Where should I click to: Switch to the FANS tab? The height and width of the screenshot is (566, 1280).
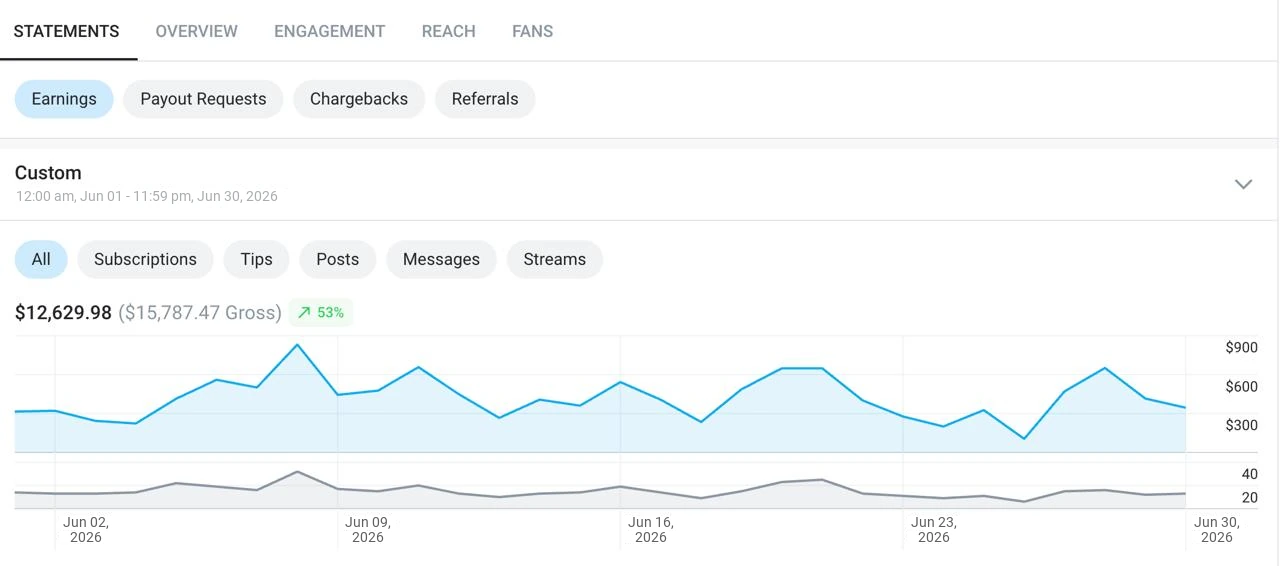(x=532, y=31)
